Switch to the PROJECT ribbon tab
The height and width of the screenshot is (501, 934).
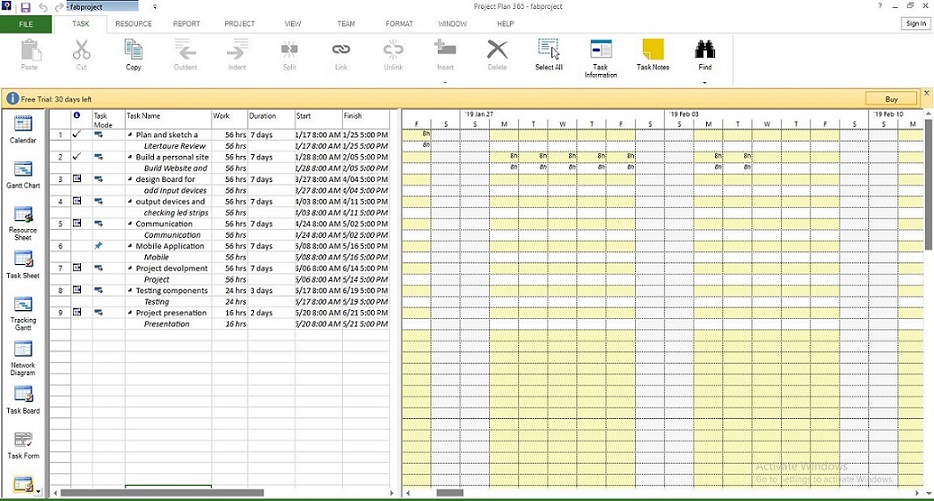[x=239, y=24]
